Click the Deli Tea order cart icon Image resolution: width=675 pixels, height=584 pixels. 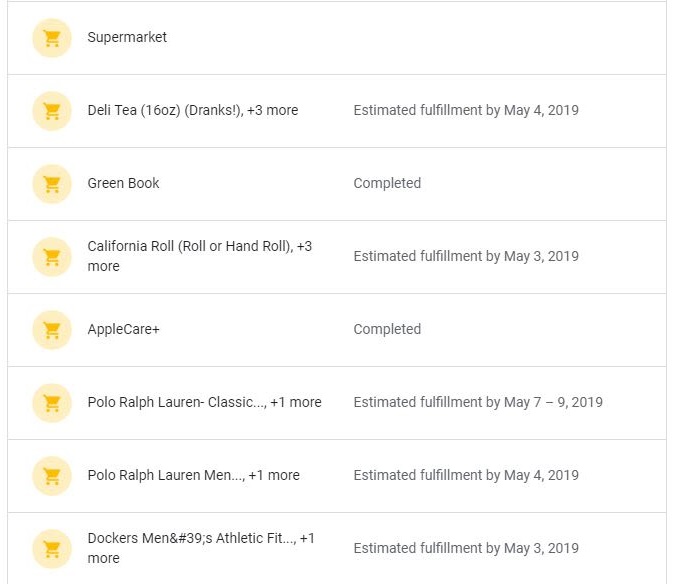52,111
